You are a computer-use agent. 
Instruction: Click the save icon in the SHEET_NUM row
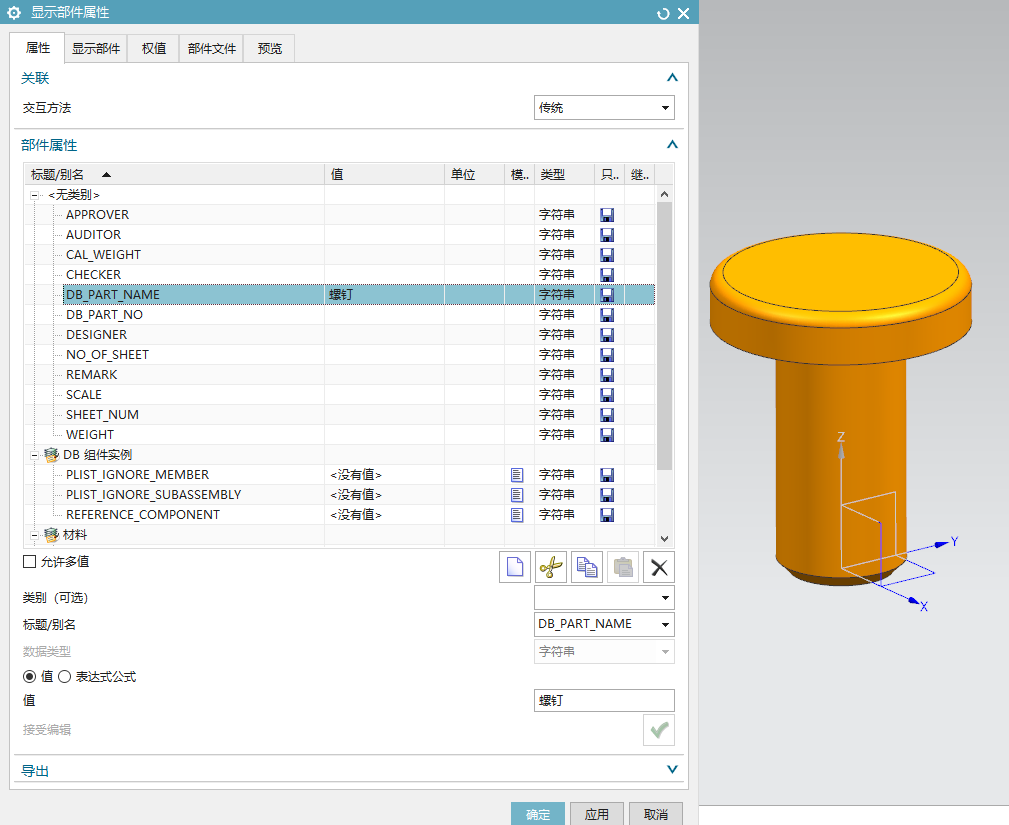607,414
